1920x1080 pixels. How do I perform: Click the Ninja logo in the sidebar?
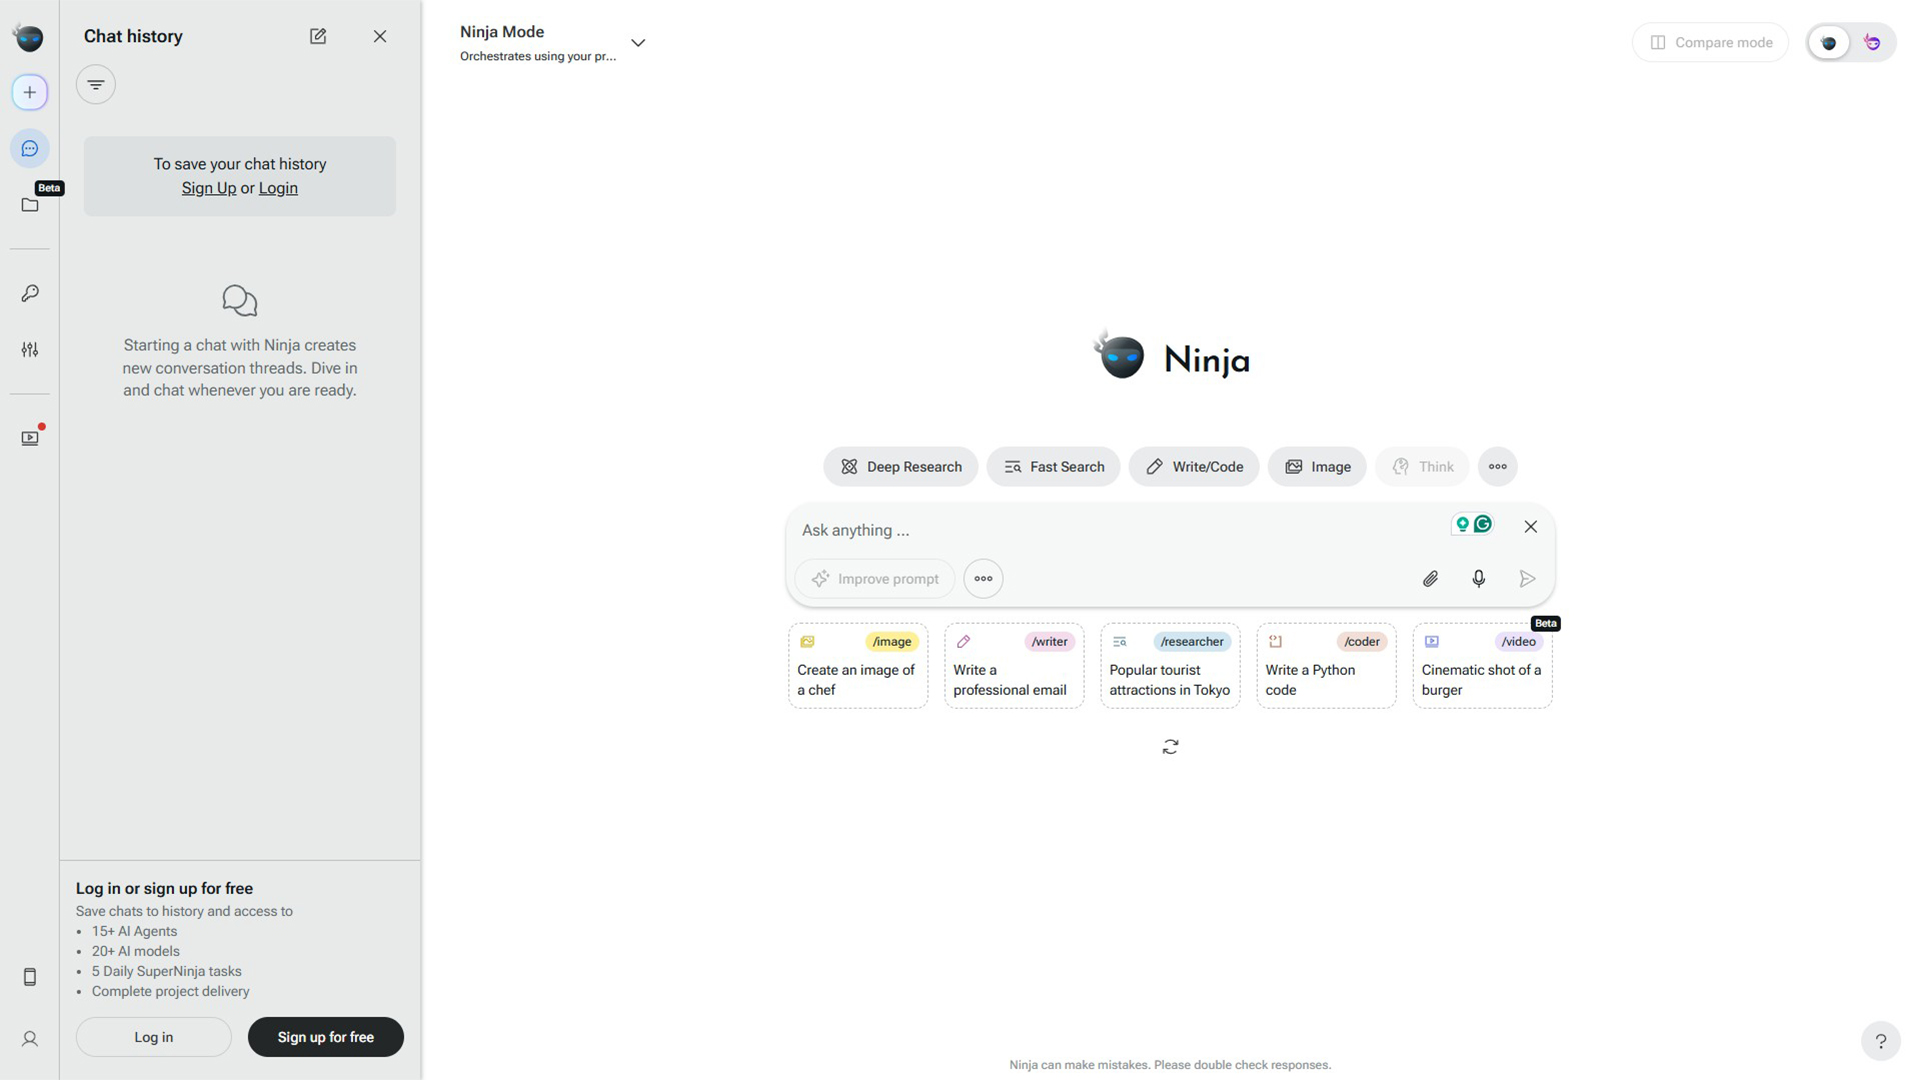(28, 38)
